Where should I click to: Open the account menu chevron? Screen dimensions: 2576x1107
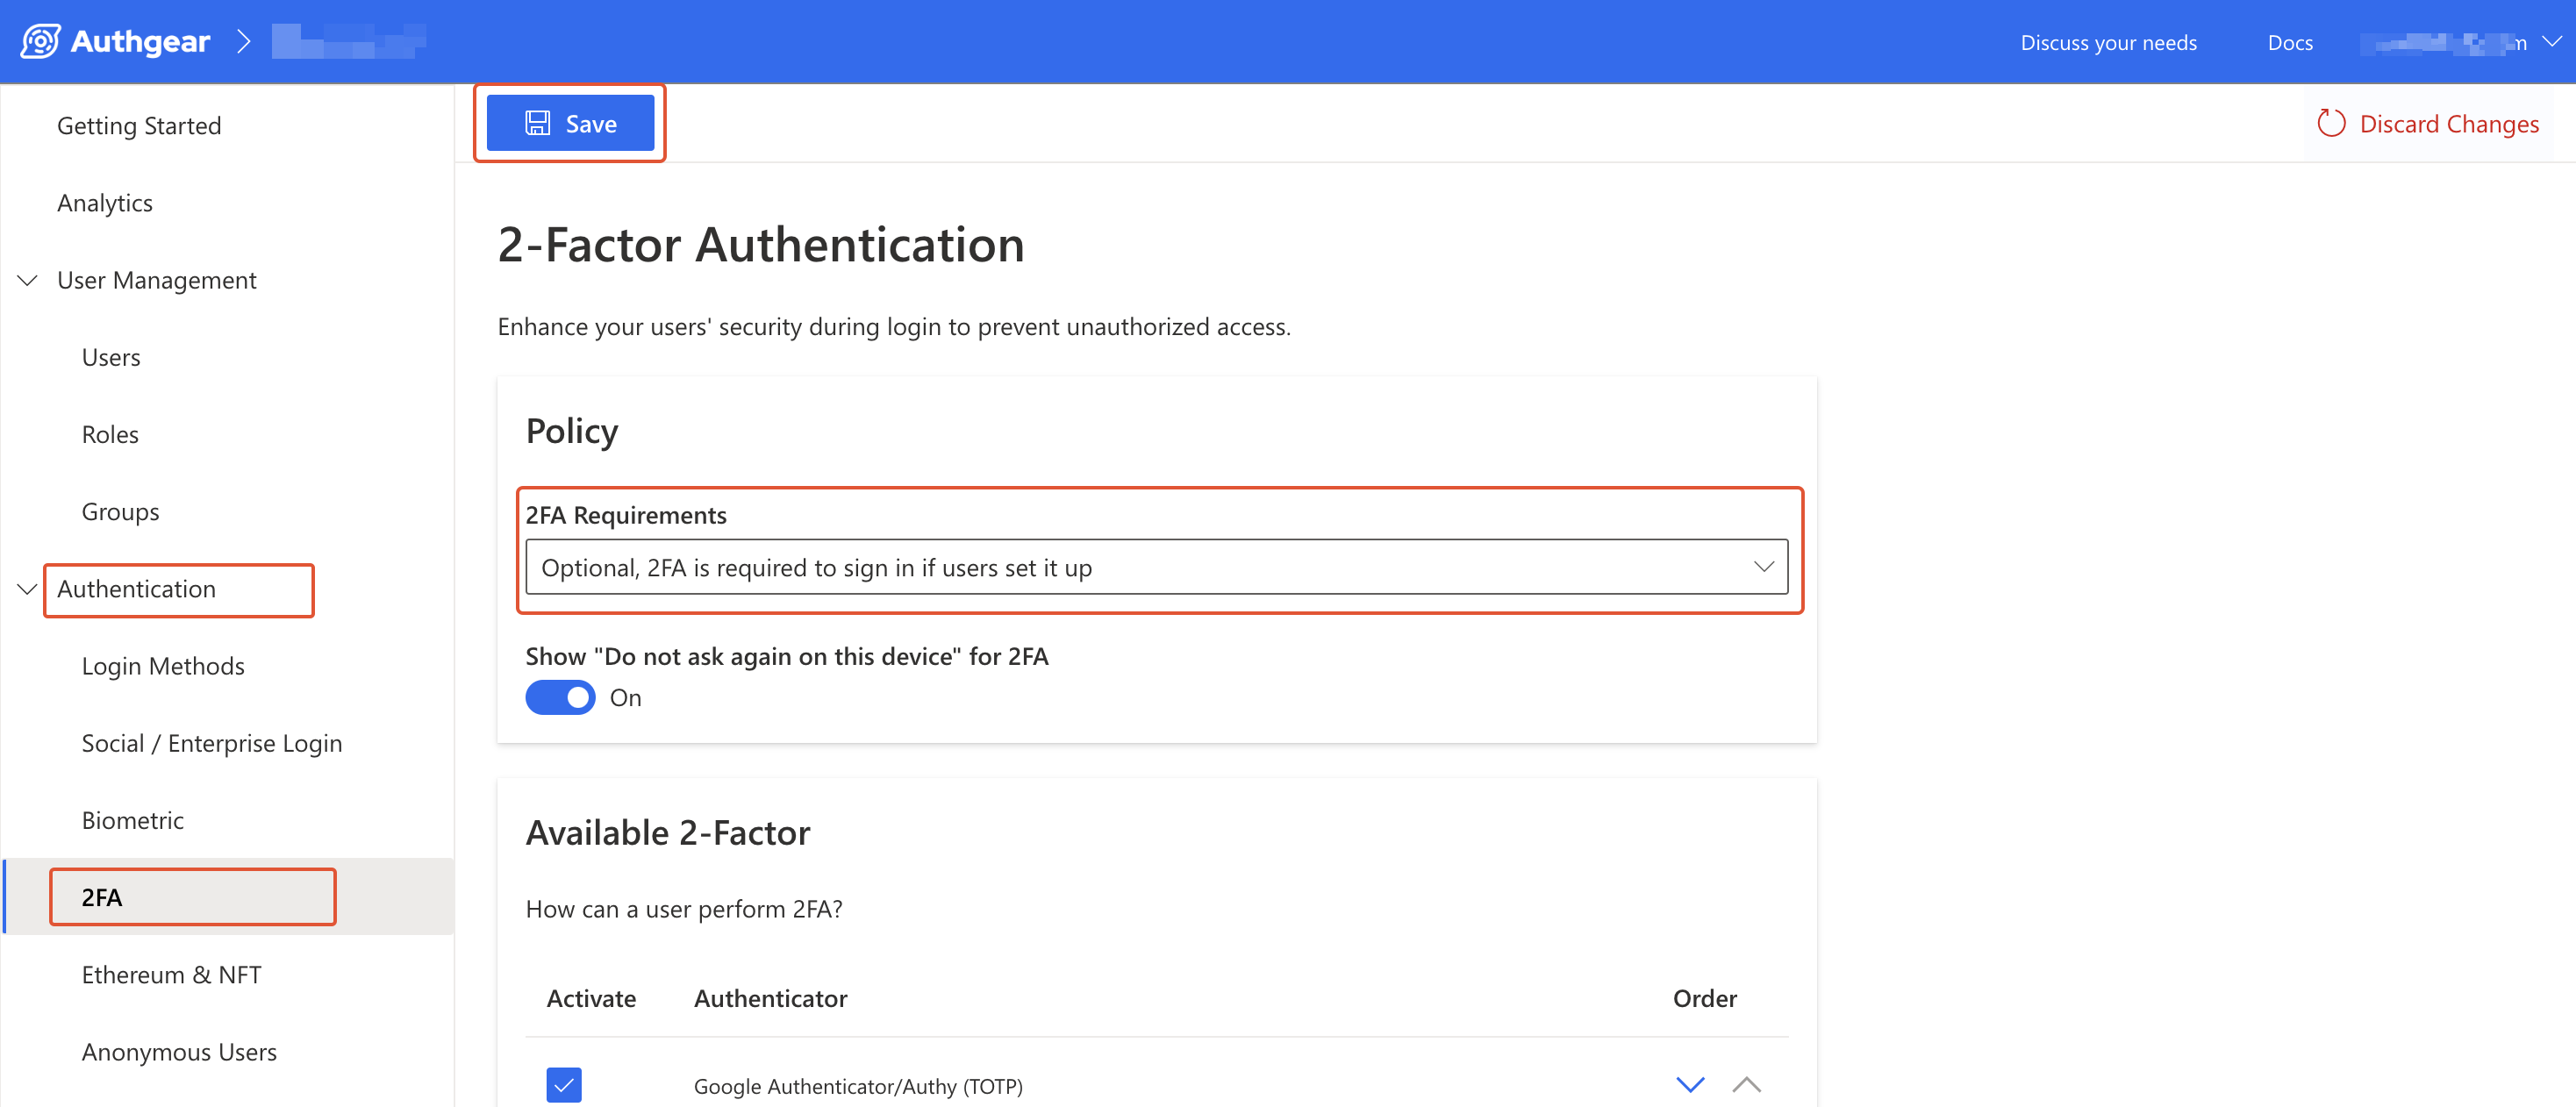[2551, 41]
